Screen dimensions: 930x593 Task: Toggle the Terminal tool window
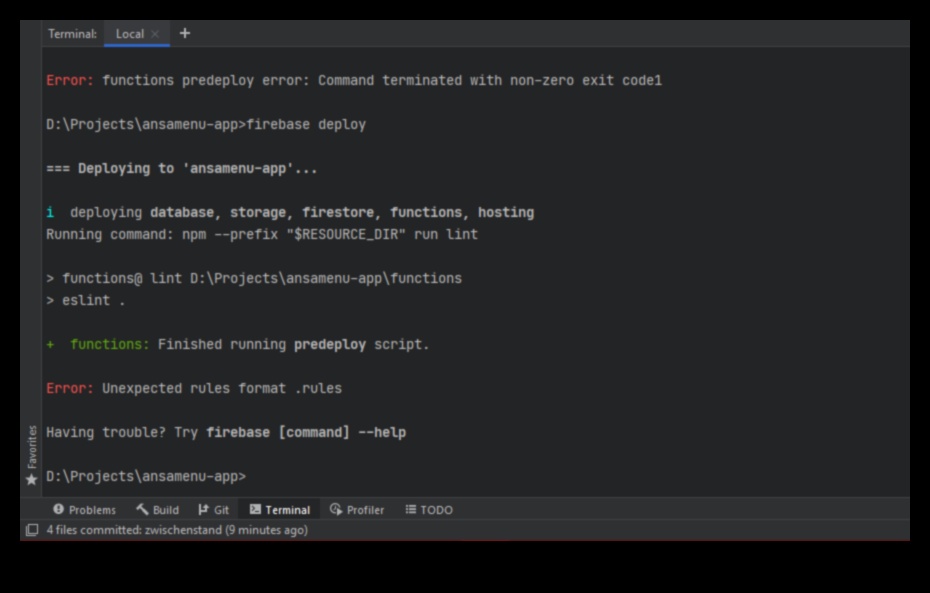click(x=280, y=510)
